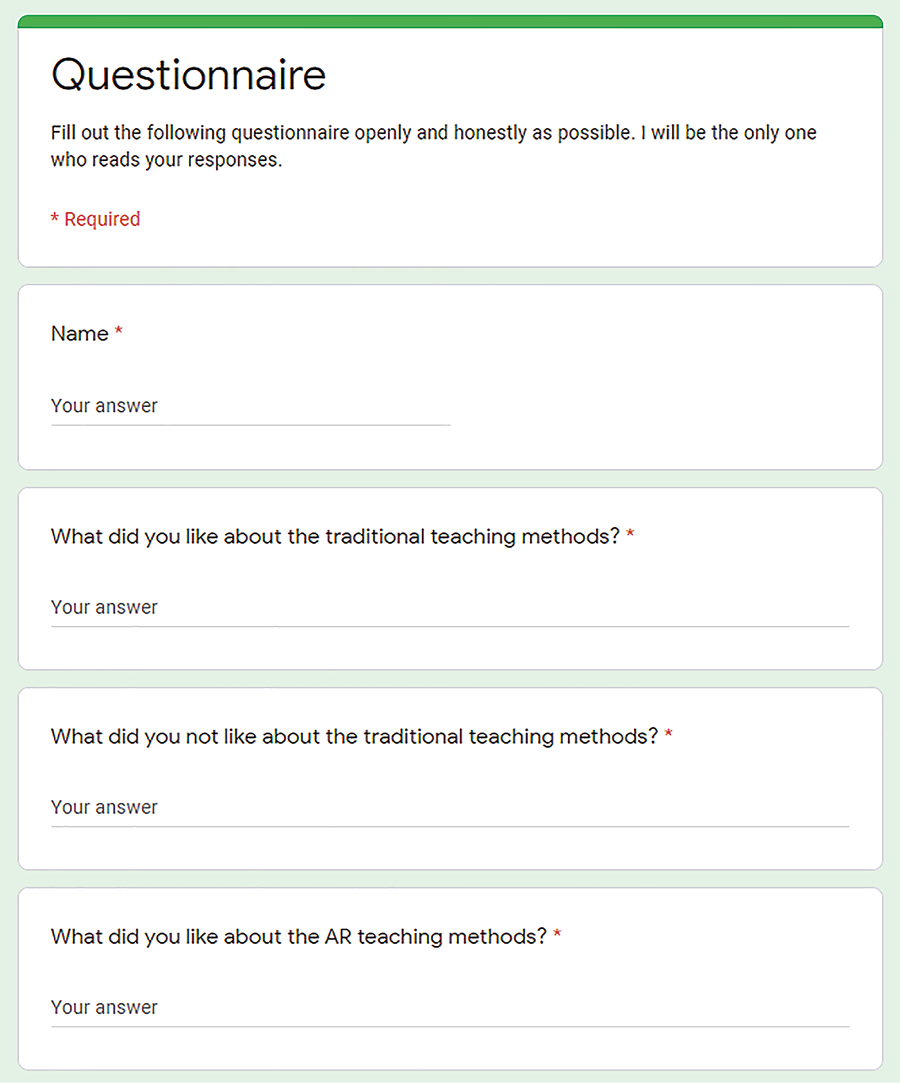Click the Name answer input field
Viewport: 900px width, 1083px height.
pyautogui.click(x=250, y=407)
